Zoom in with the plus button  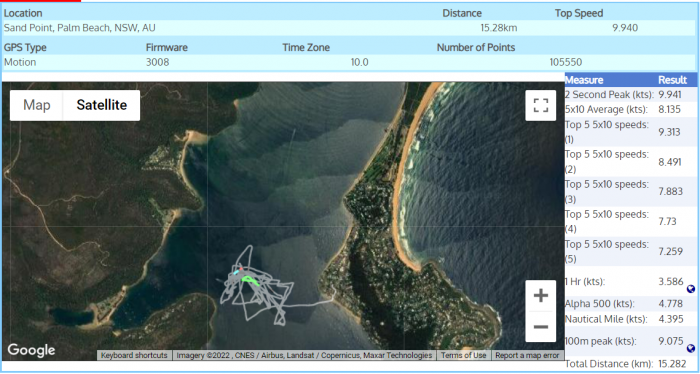coord(541,295)
